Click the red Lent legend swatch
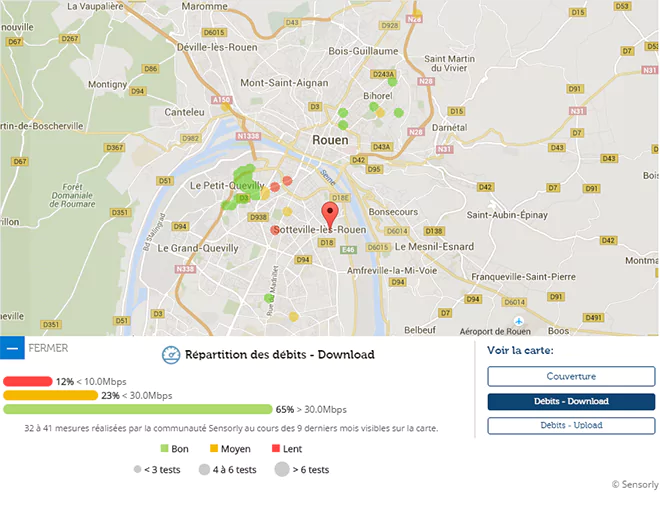 coord(276,449)
